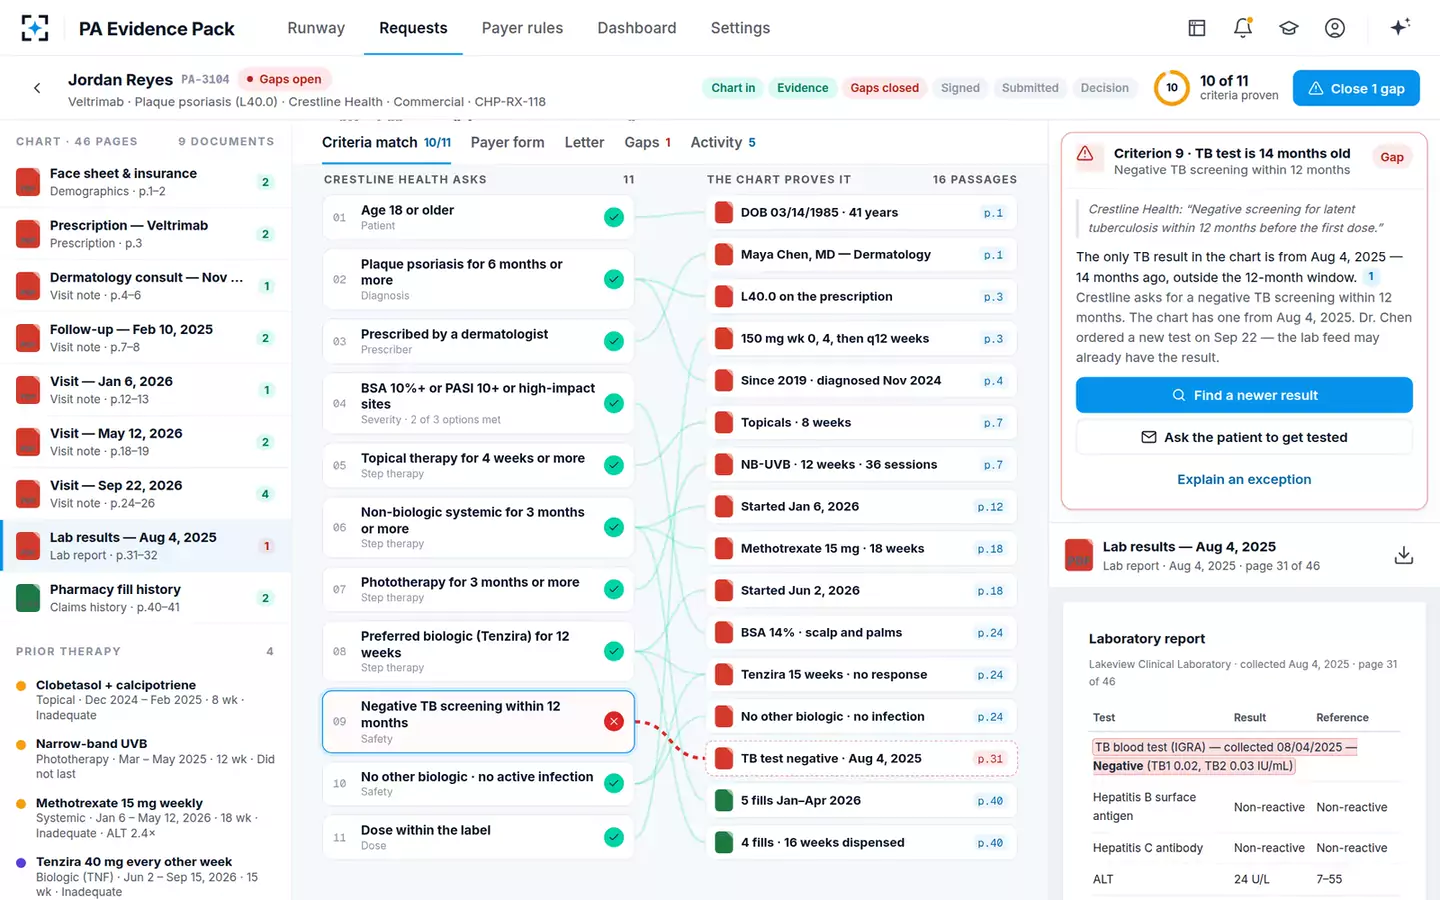Click green check on Dose within the label
The image size is (1440, 900).
click(x=614, y=837)
